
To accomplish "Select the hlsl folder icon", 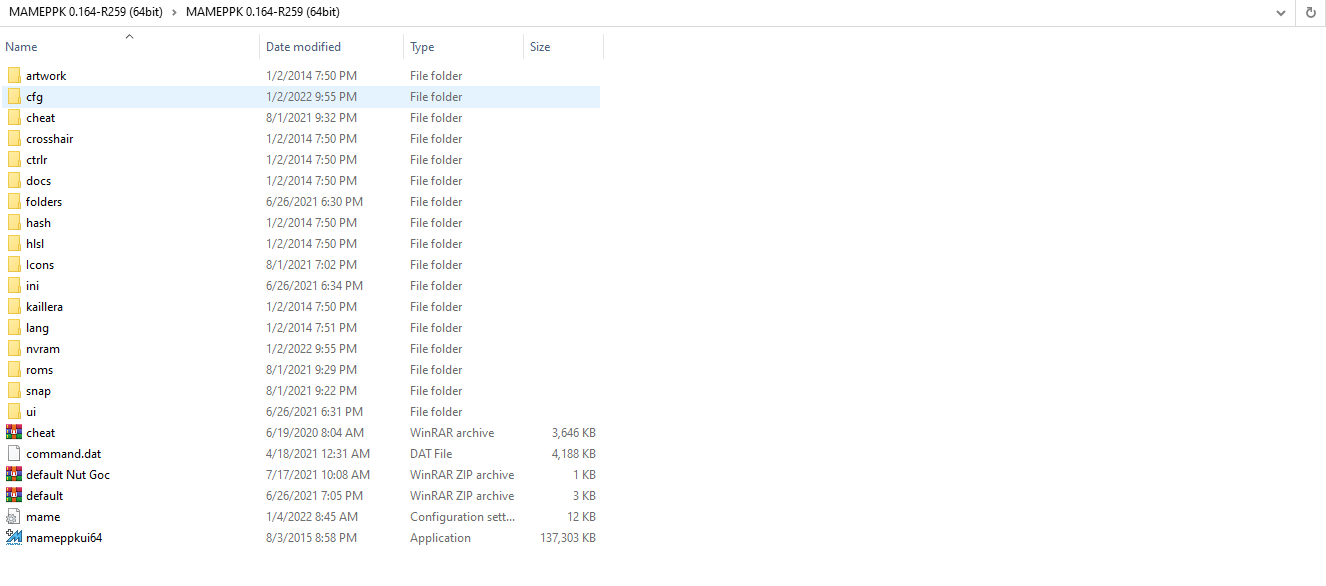I will point(14,244).
